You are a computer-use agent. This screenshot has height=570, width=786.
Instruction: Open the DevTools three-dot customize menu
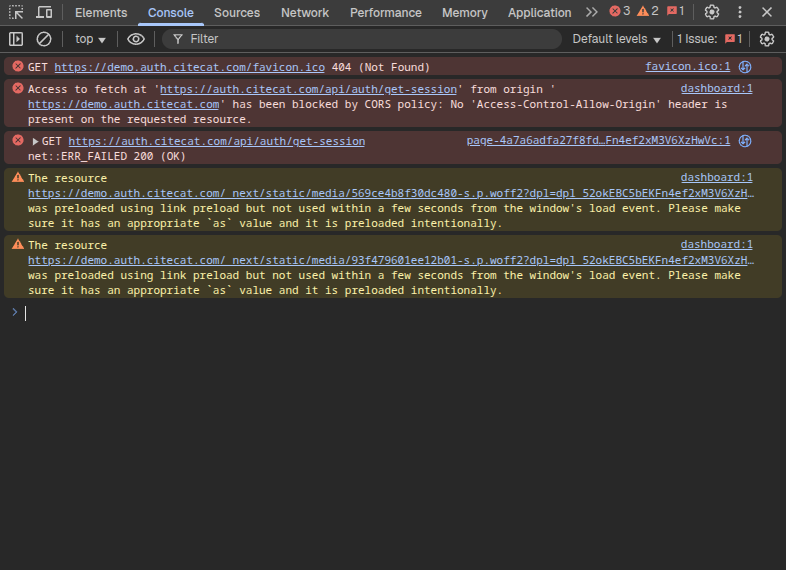coord(740,12)
